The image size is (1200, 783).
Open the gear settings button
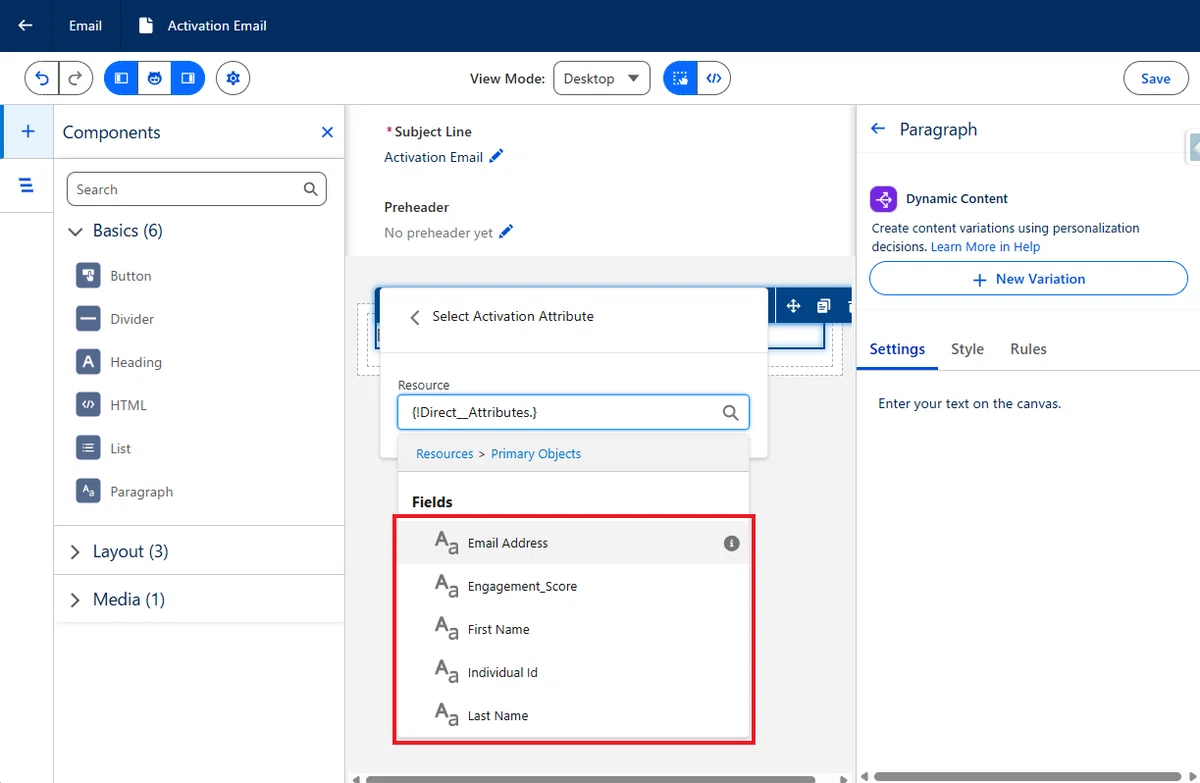pos(233,78)
